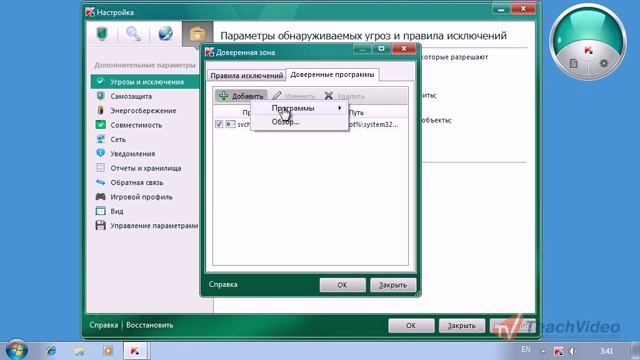Click OK in Настройка window
The width and height of the screenshot is (640, 360).
pos(411,326)
